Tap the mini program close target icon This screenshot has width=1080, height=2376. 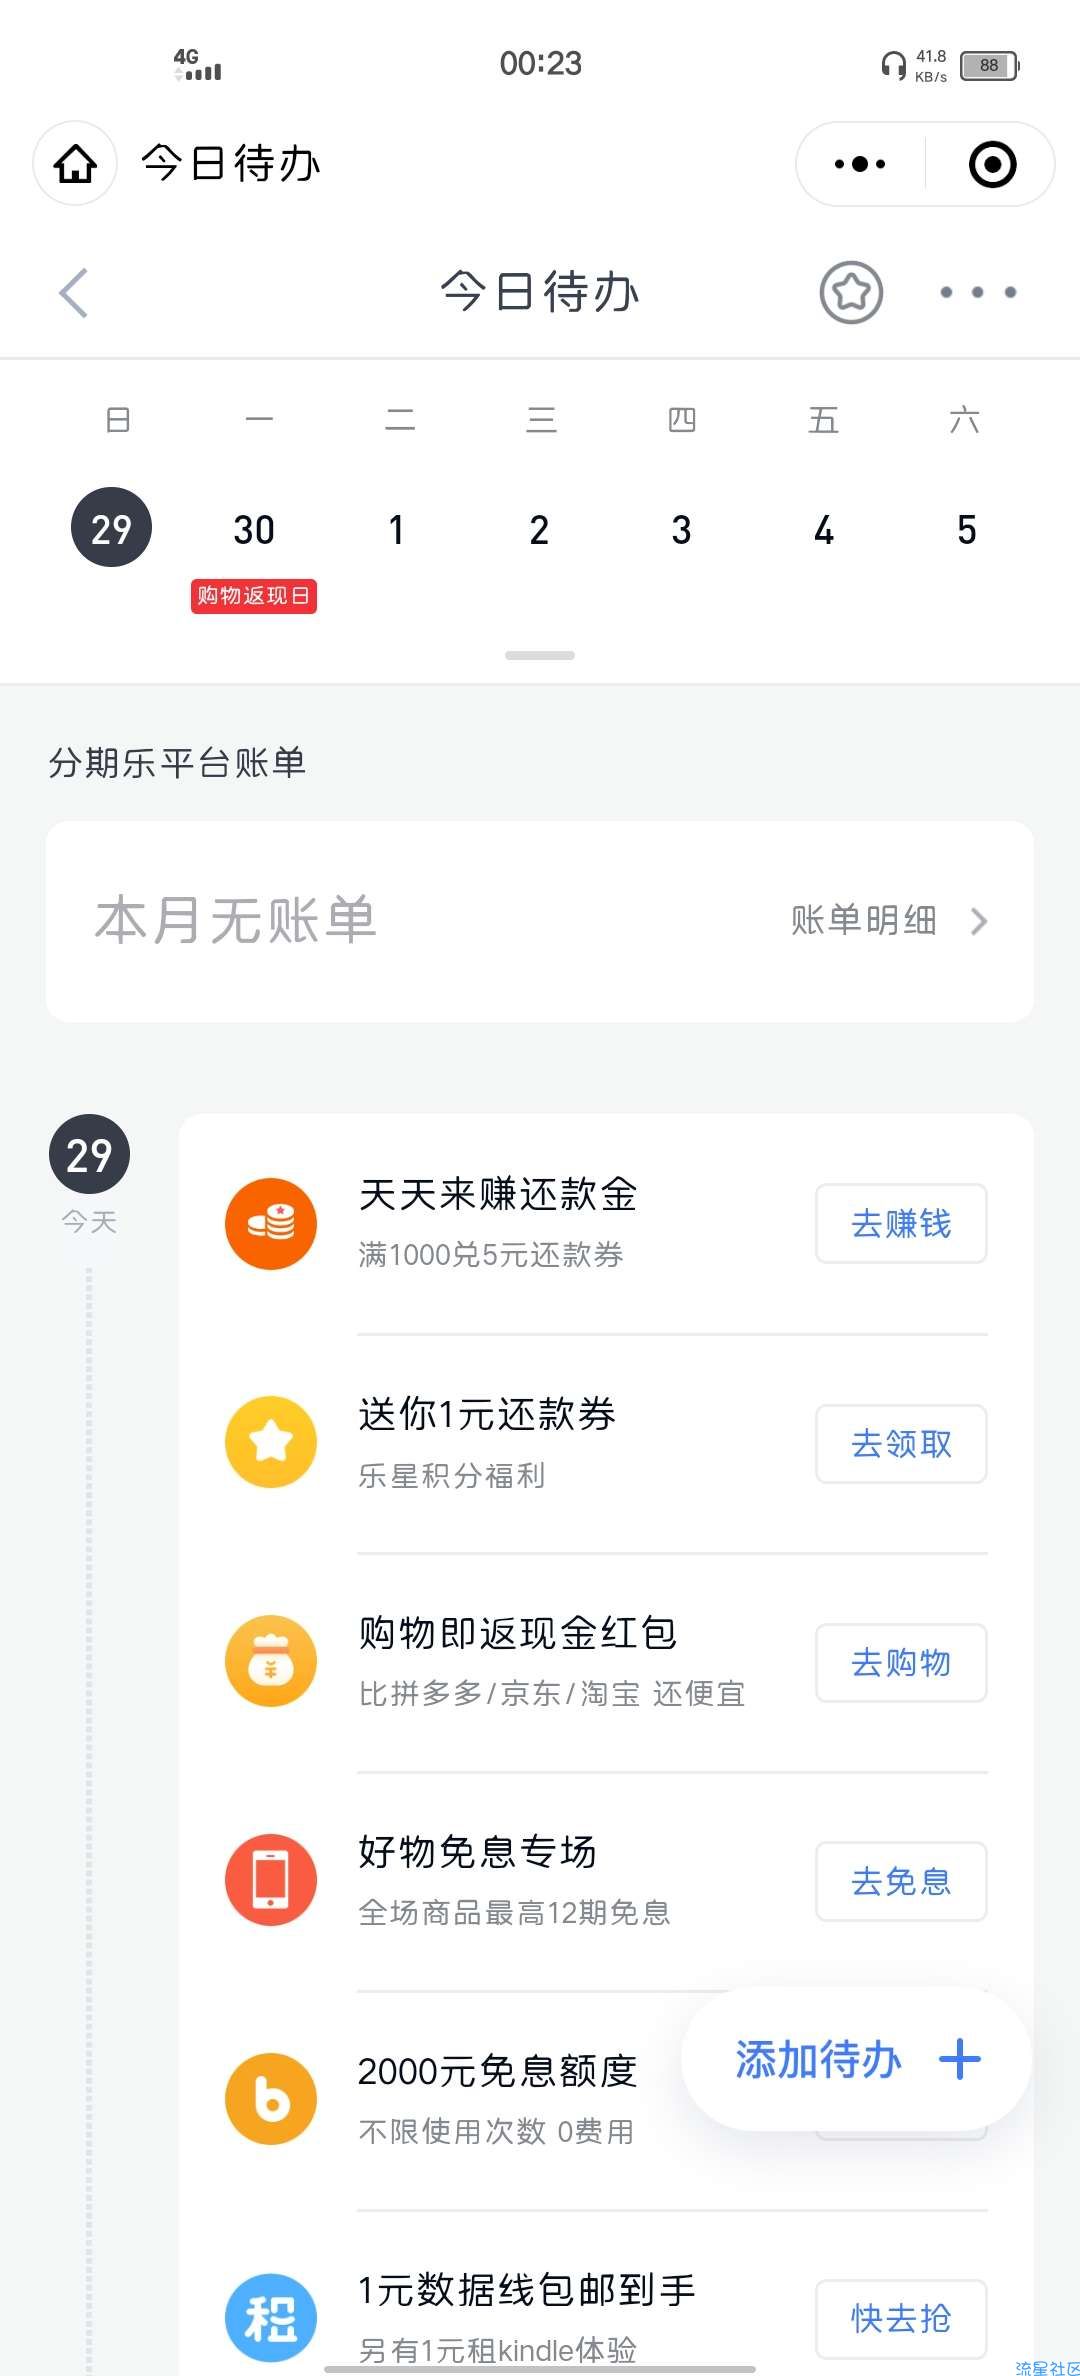pyautogui.click(x=993, y=164)
